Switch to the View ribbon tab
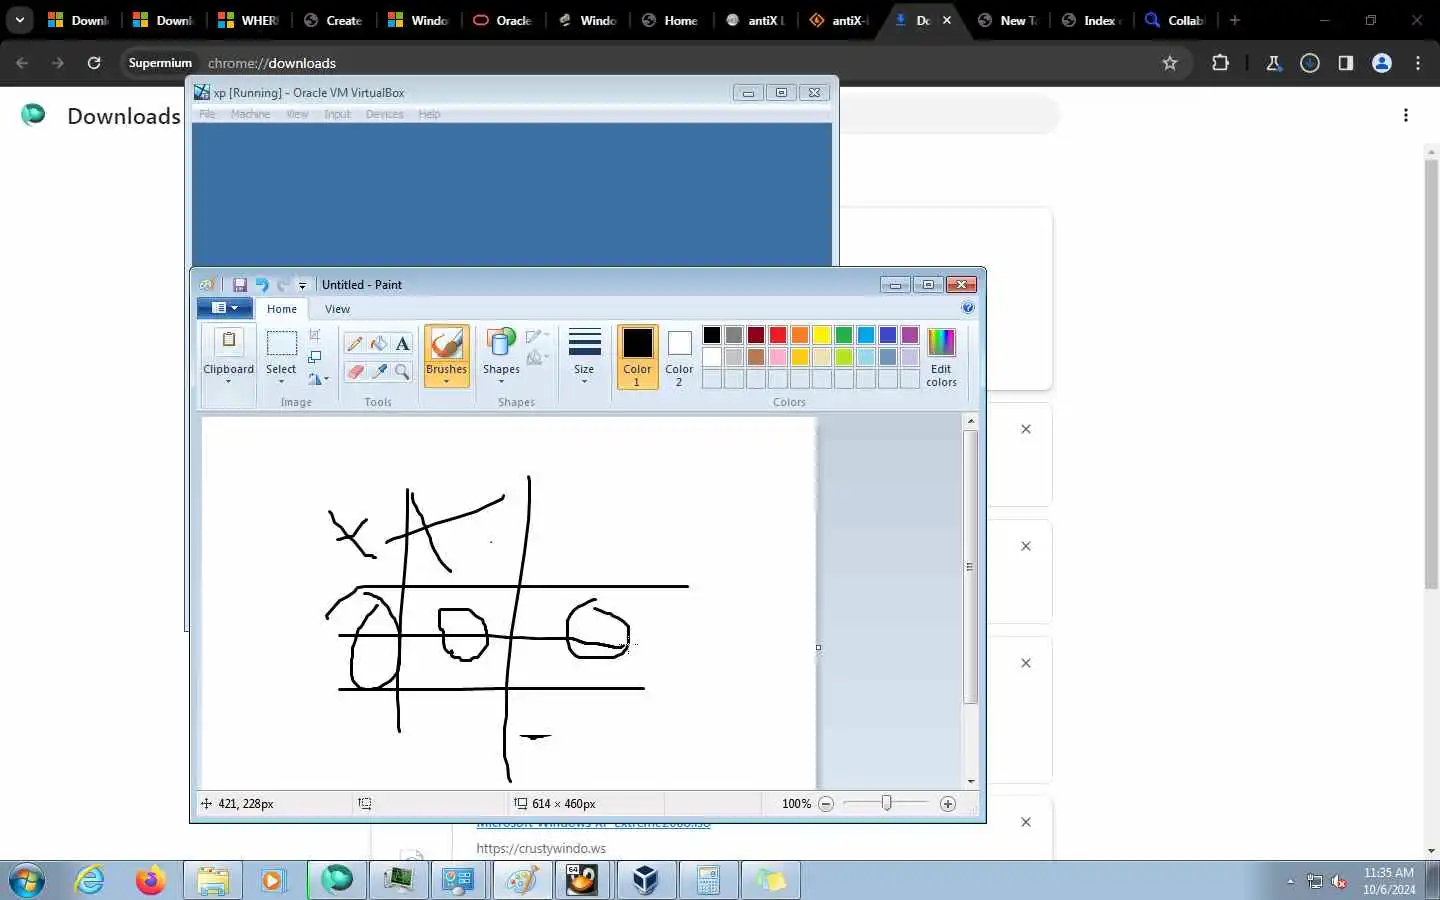Image resolution: width=1440 pixels, height=900 pixels. tap(337, 309)
